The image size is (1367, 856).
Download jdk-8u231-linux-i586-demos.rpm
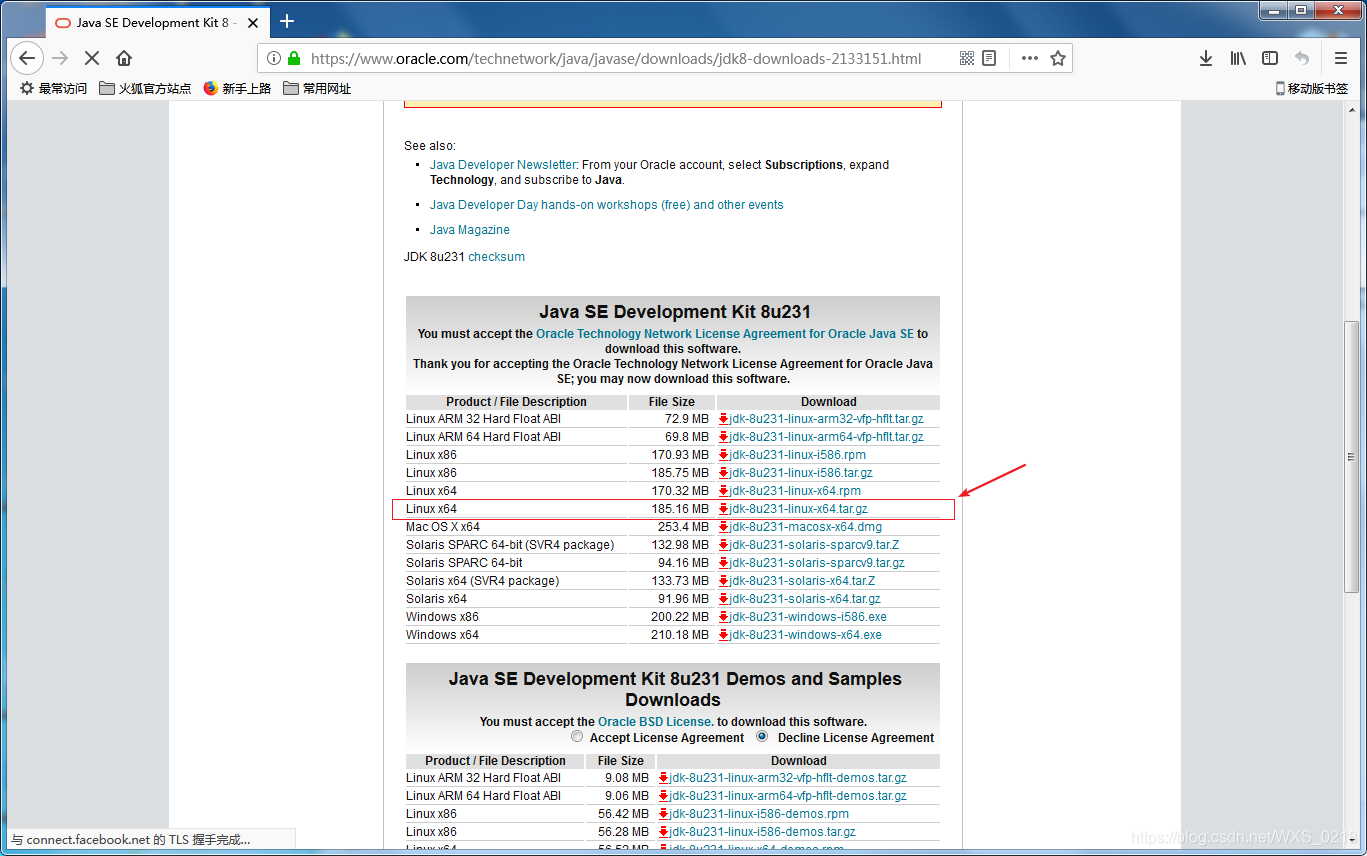(759, 814)
